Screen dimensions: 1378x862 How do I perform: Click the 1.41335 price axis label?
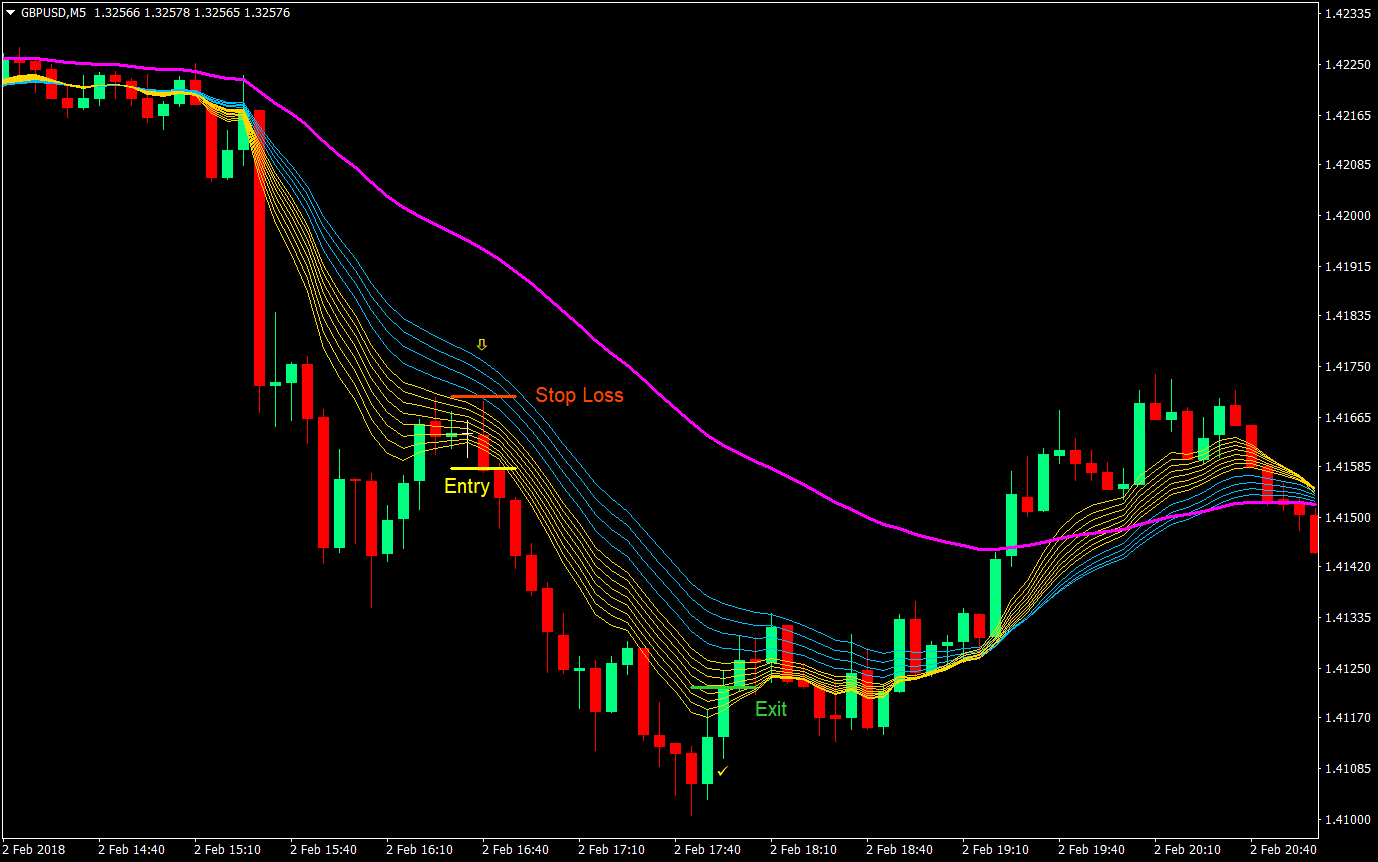tap(1346, 618)
